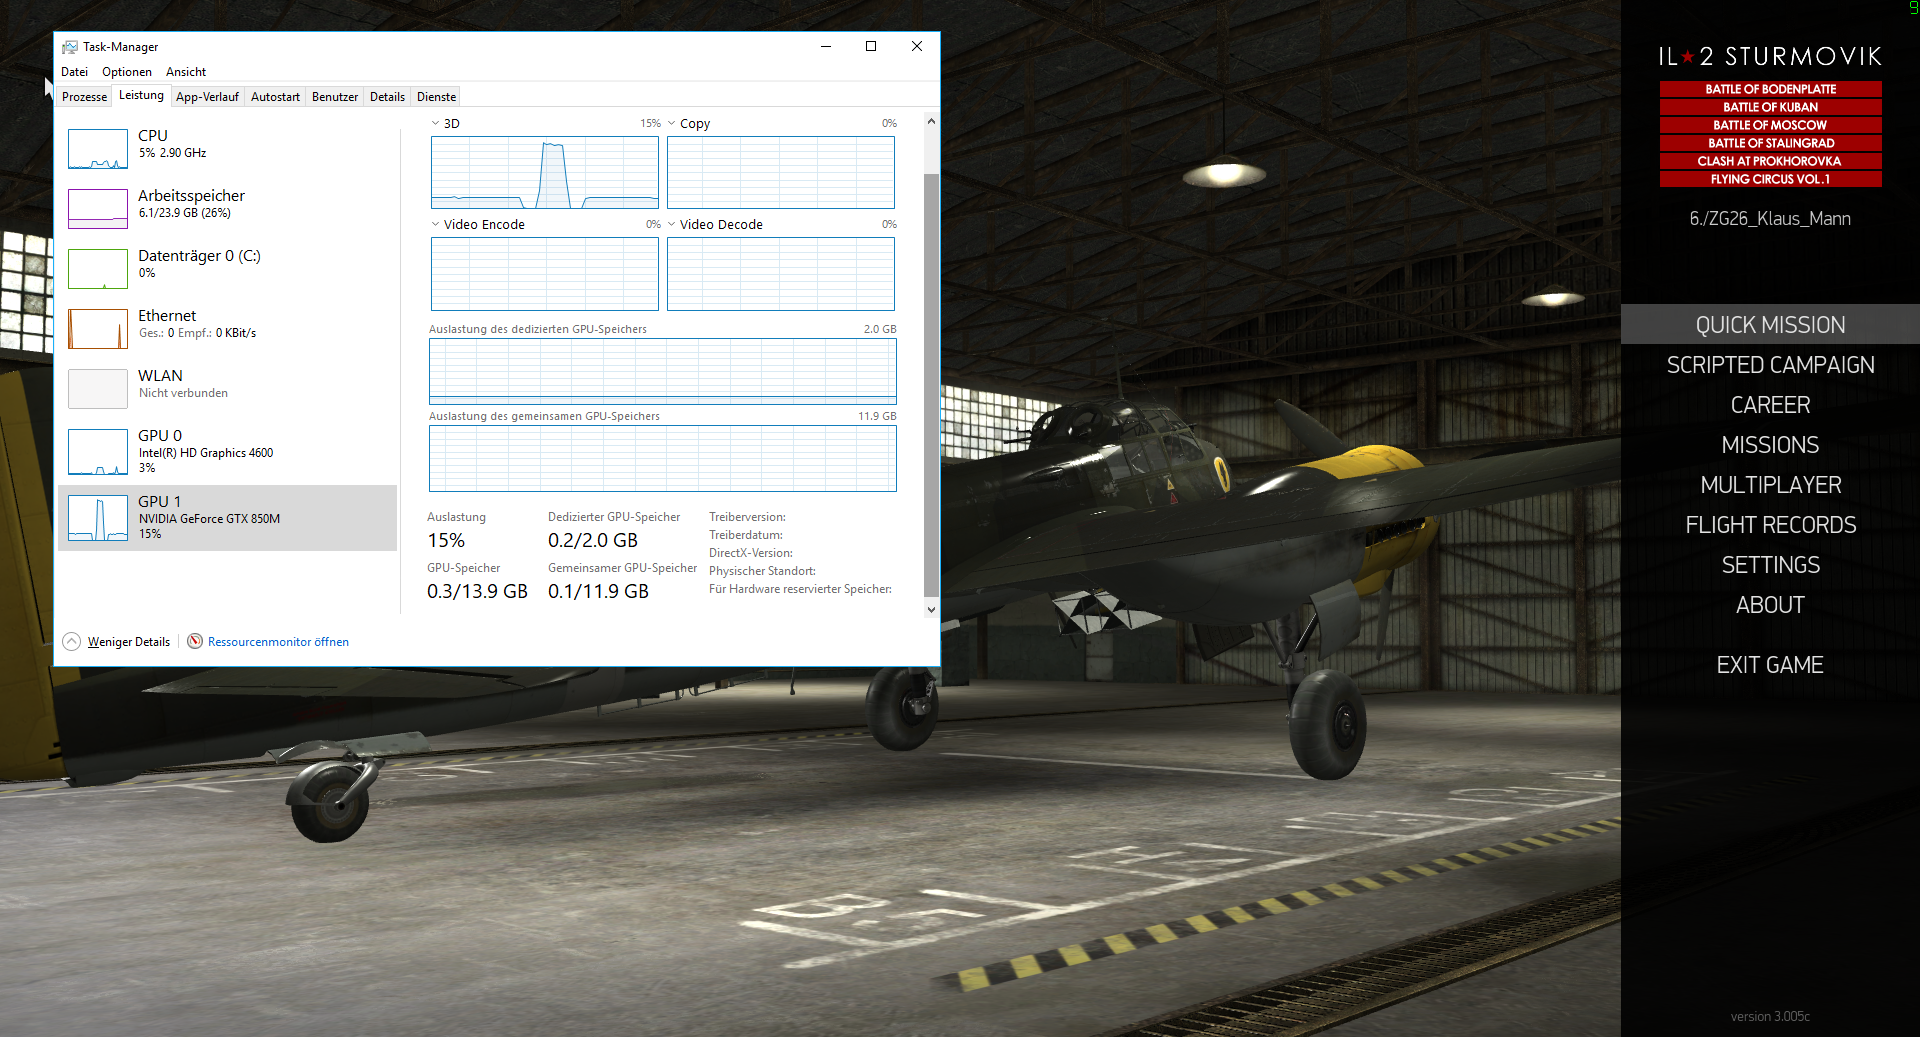This screenshot has width=1920, height=1037.
Task: Select the CPU performance graph thumbnail
Action: pyautogui.click(x=97, y=149)
